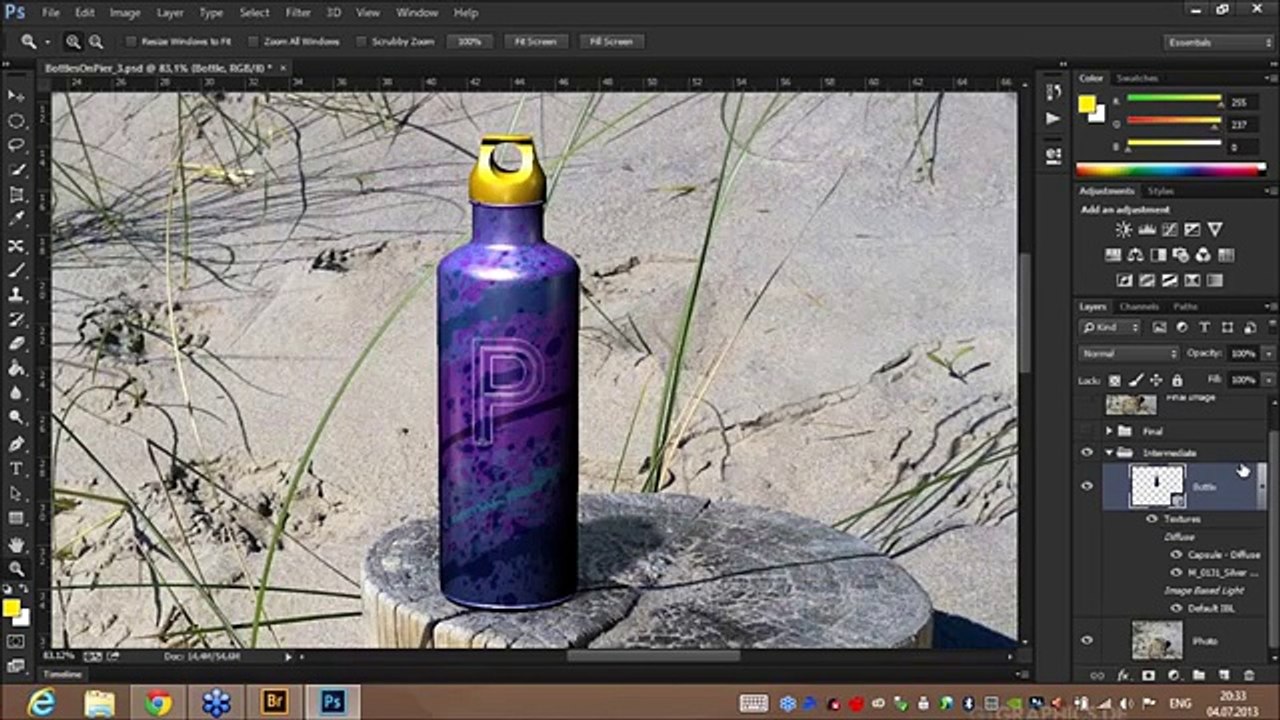Choose Zoom Out mode in options bar
The image size is (1280, 720).
(x=96, y=42)
